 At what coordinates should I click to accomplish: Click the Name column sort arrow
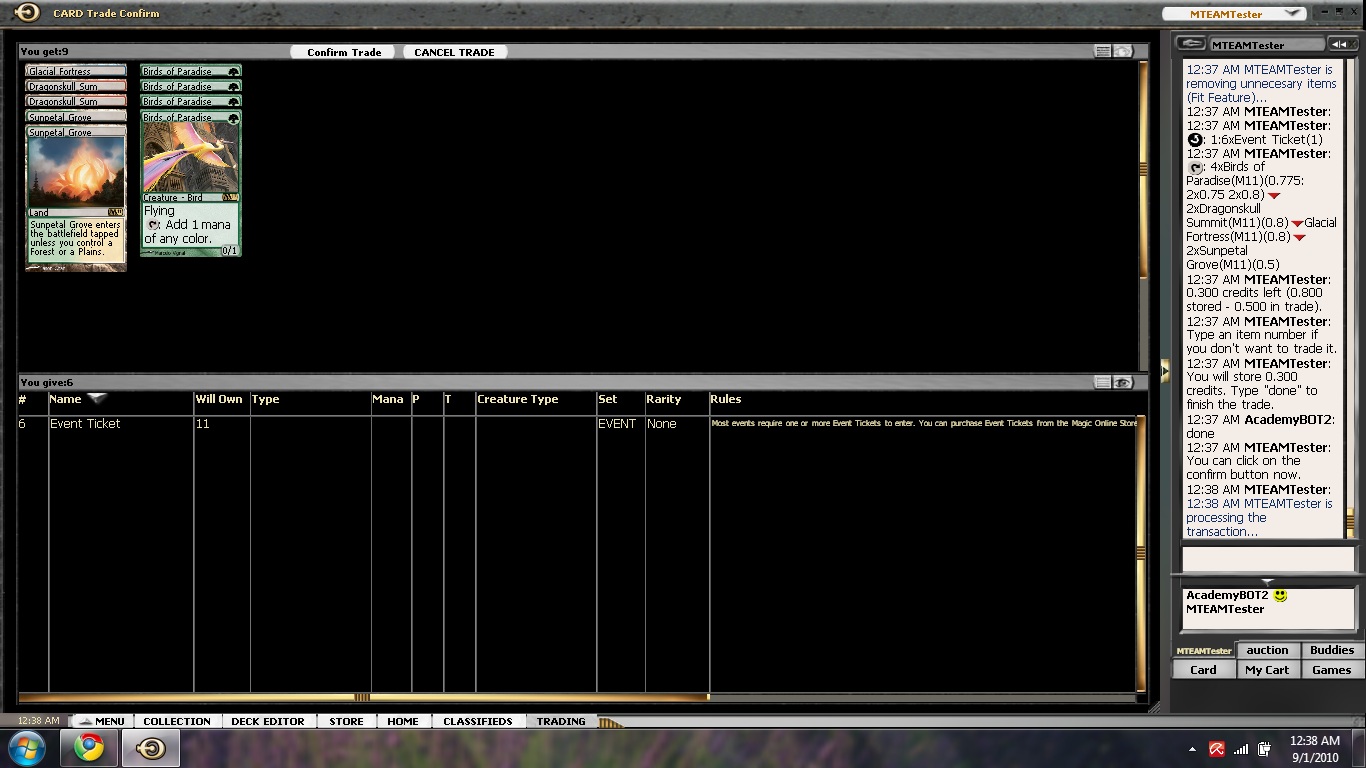coord(97,398)
